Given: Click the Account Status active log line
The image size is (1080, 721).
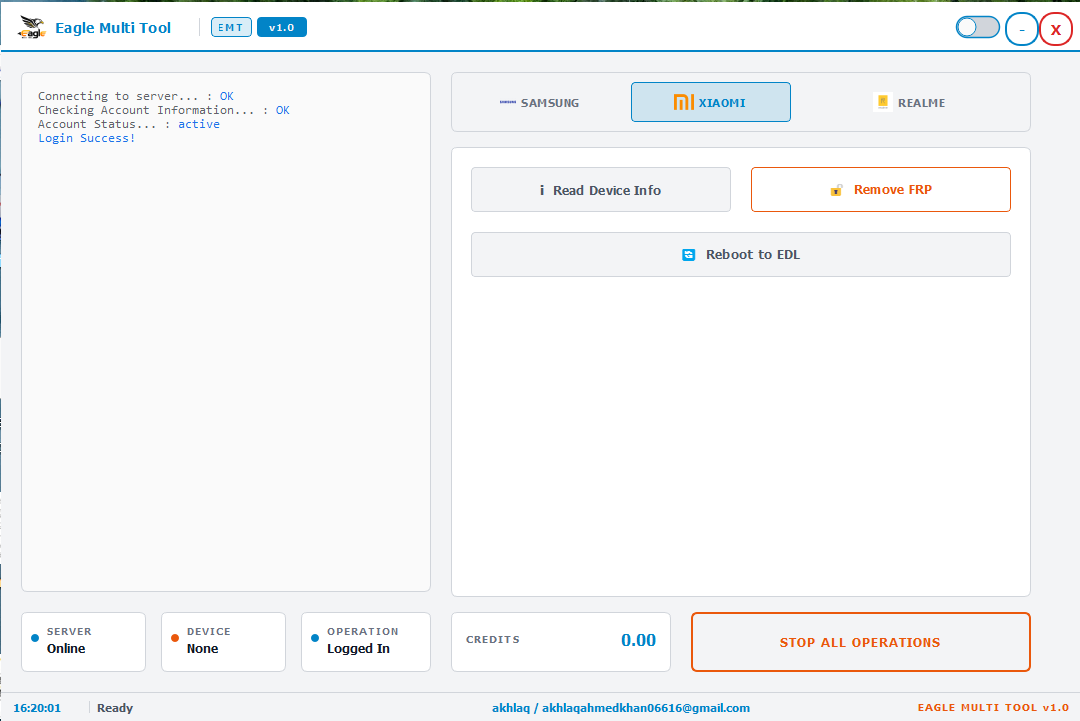Looking at the screenshot, I should tap(129, 125).
